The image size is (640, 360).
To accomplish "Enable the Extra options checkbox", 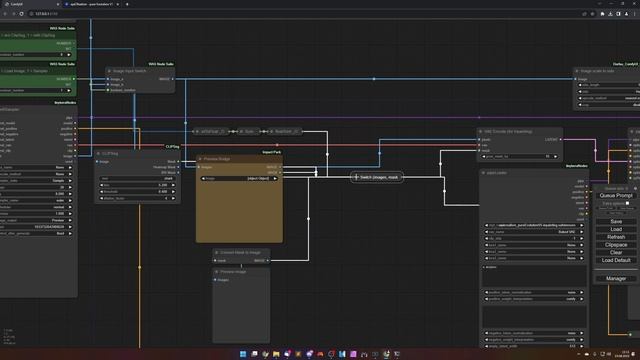I will tap(627, 203).
